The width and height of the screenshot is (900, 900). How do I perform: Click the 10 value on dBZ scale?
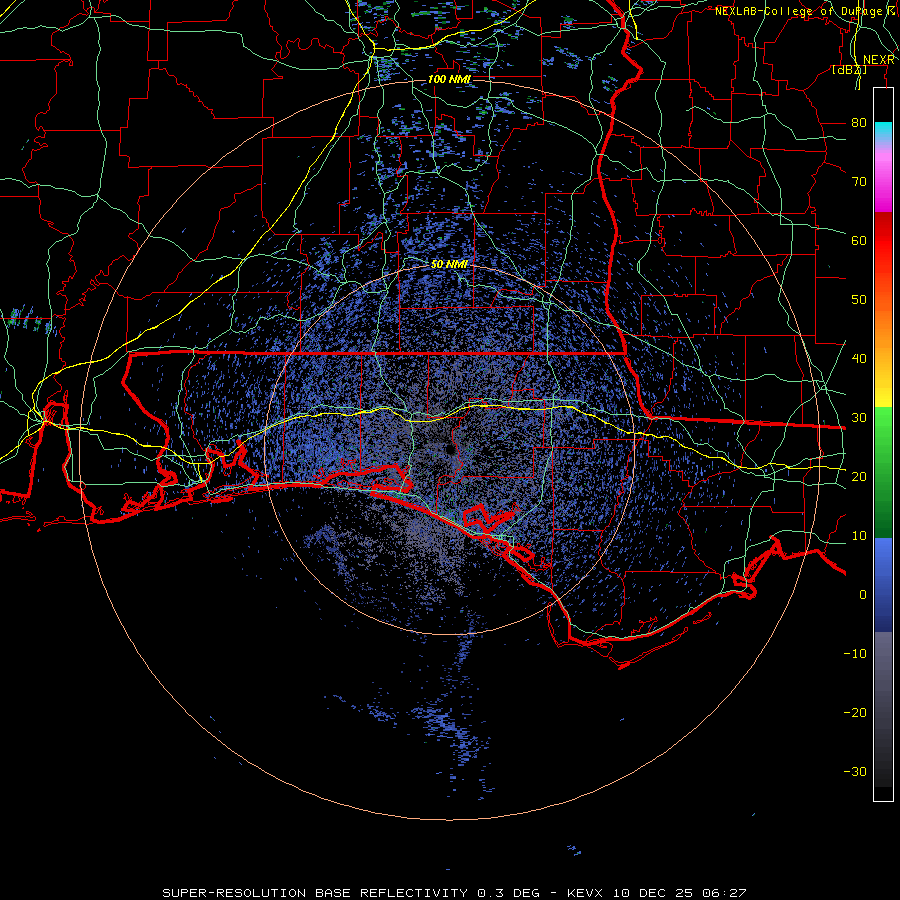click(859, 536)
